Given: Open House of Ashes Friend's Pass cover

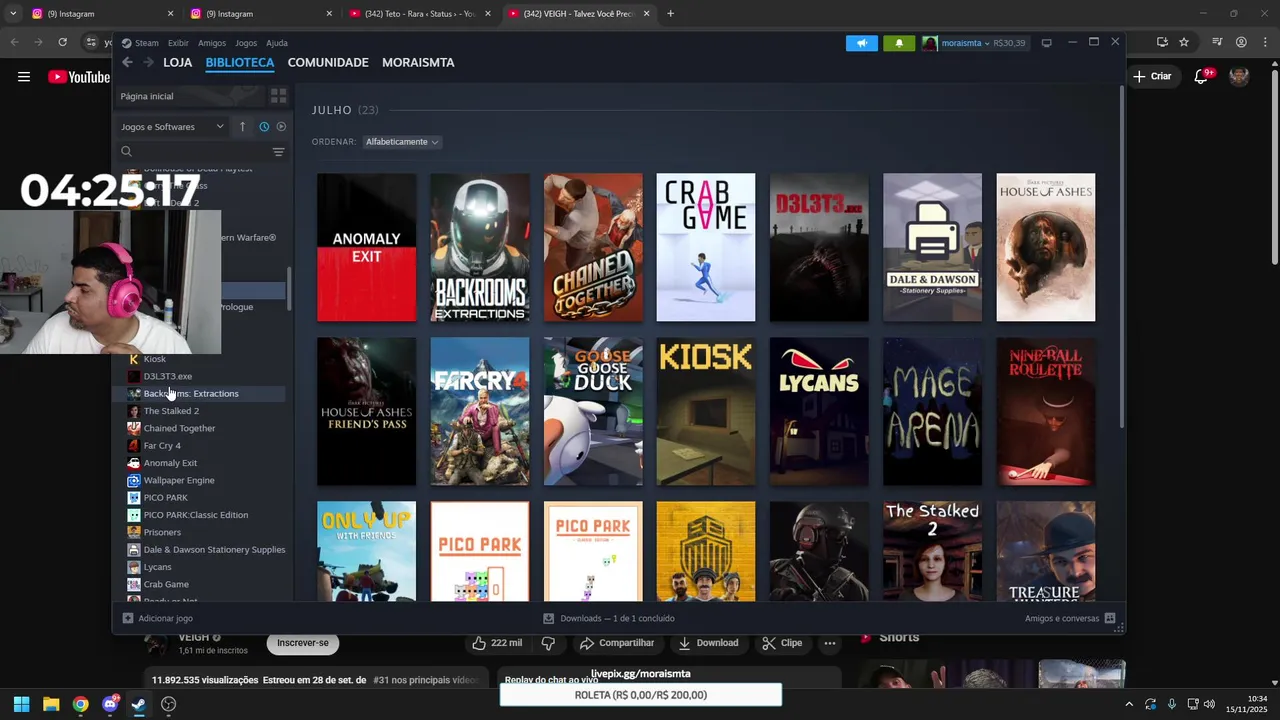Looking at the screenshot, I should 367,411.
